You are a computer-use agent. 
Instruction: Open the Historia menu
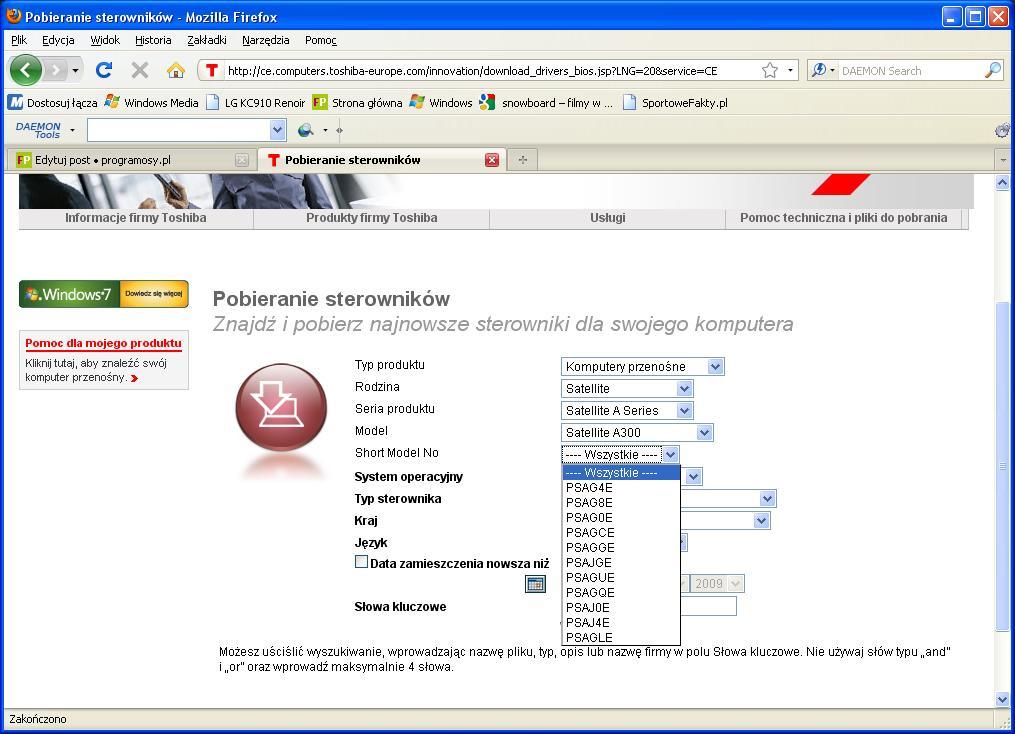tap(153, 40)
